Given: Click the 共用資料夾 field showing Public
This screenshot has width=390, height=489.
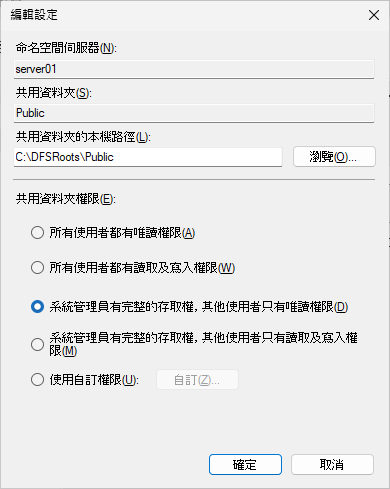Looking at the screenshot, I should (x=194, y=113).
